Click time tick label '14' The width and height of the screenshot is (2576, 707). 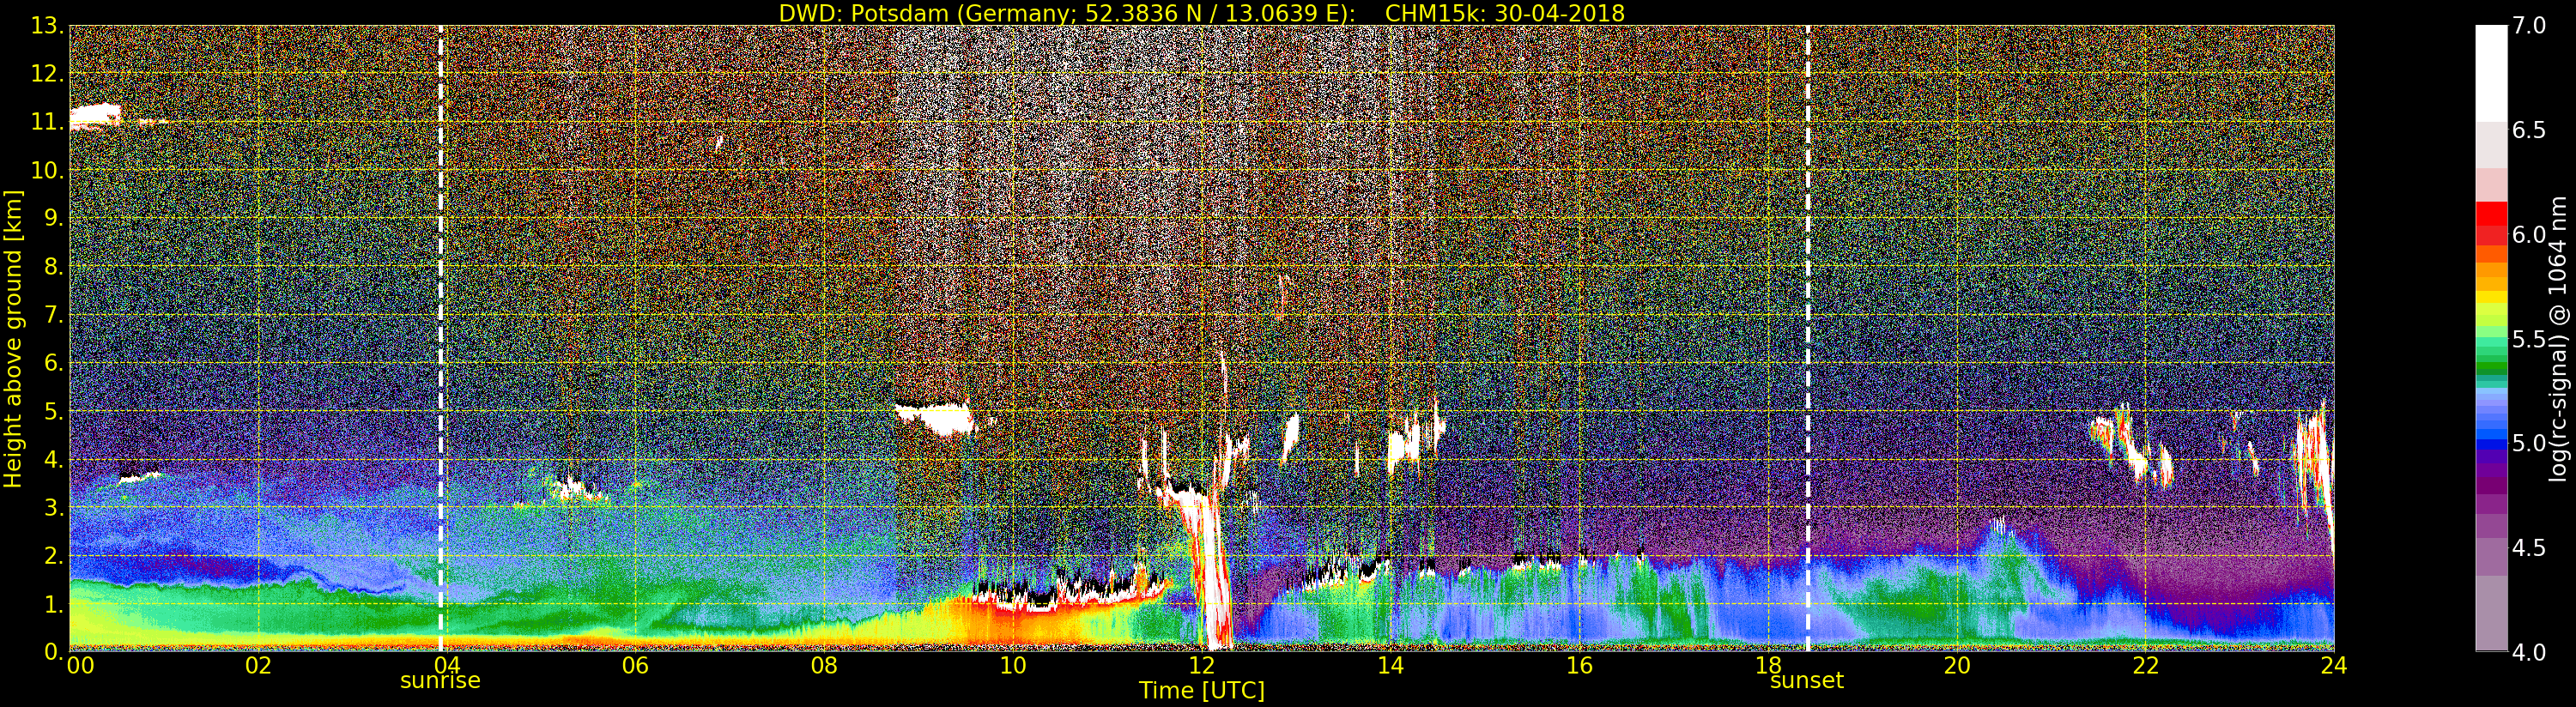tap(1390, 665)
